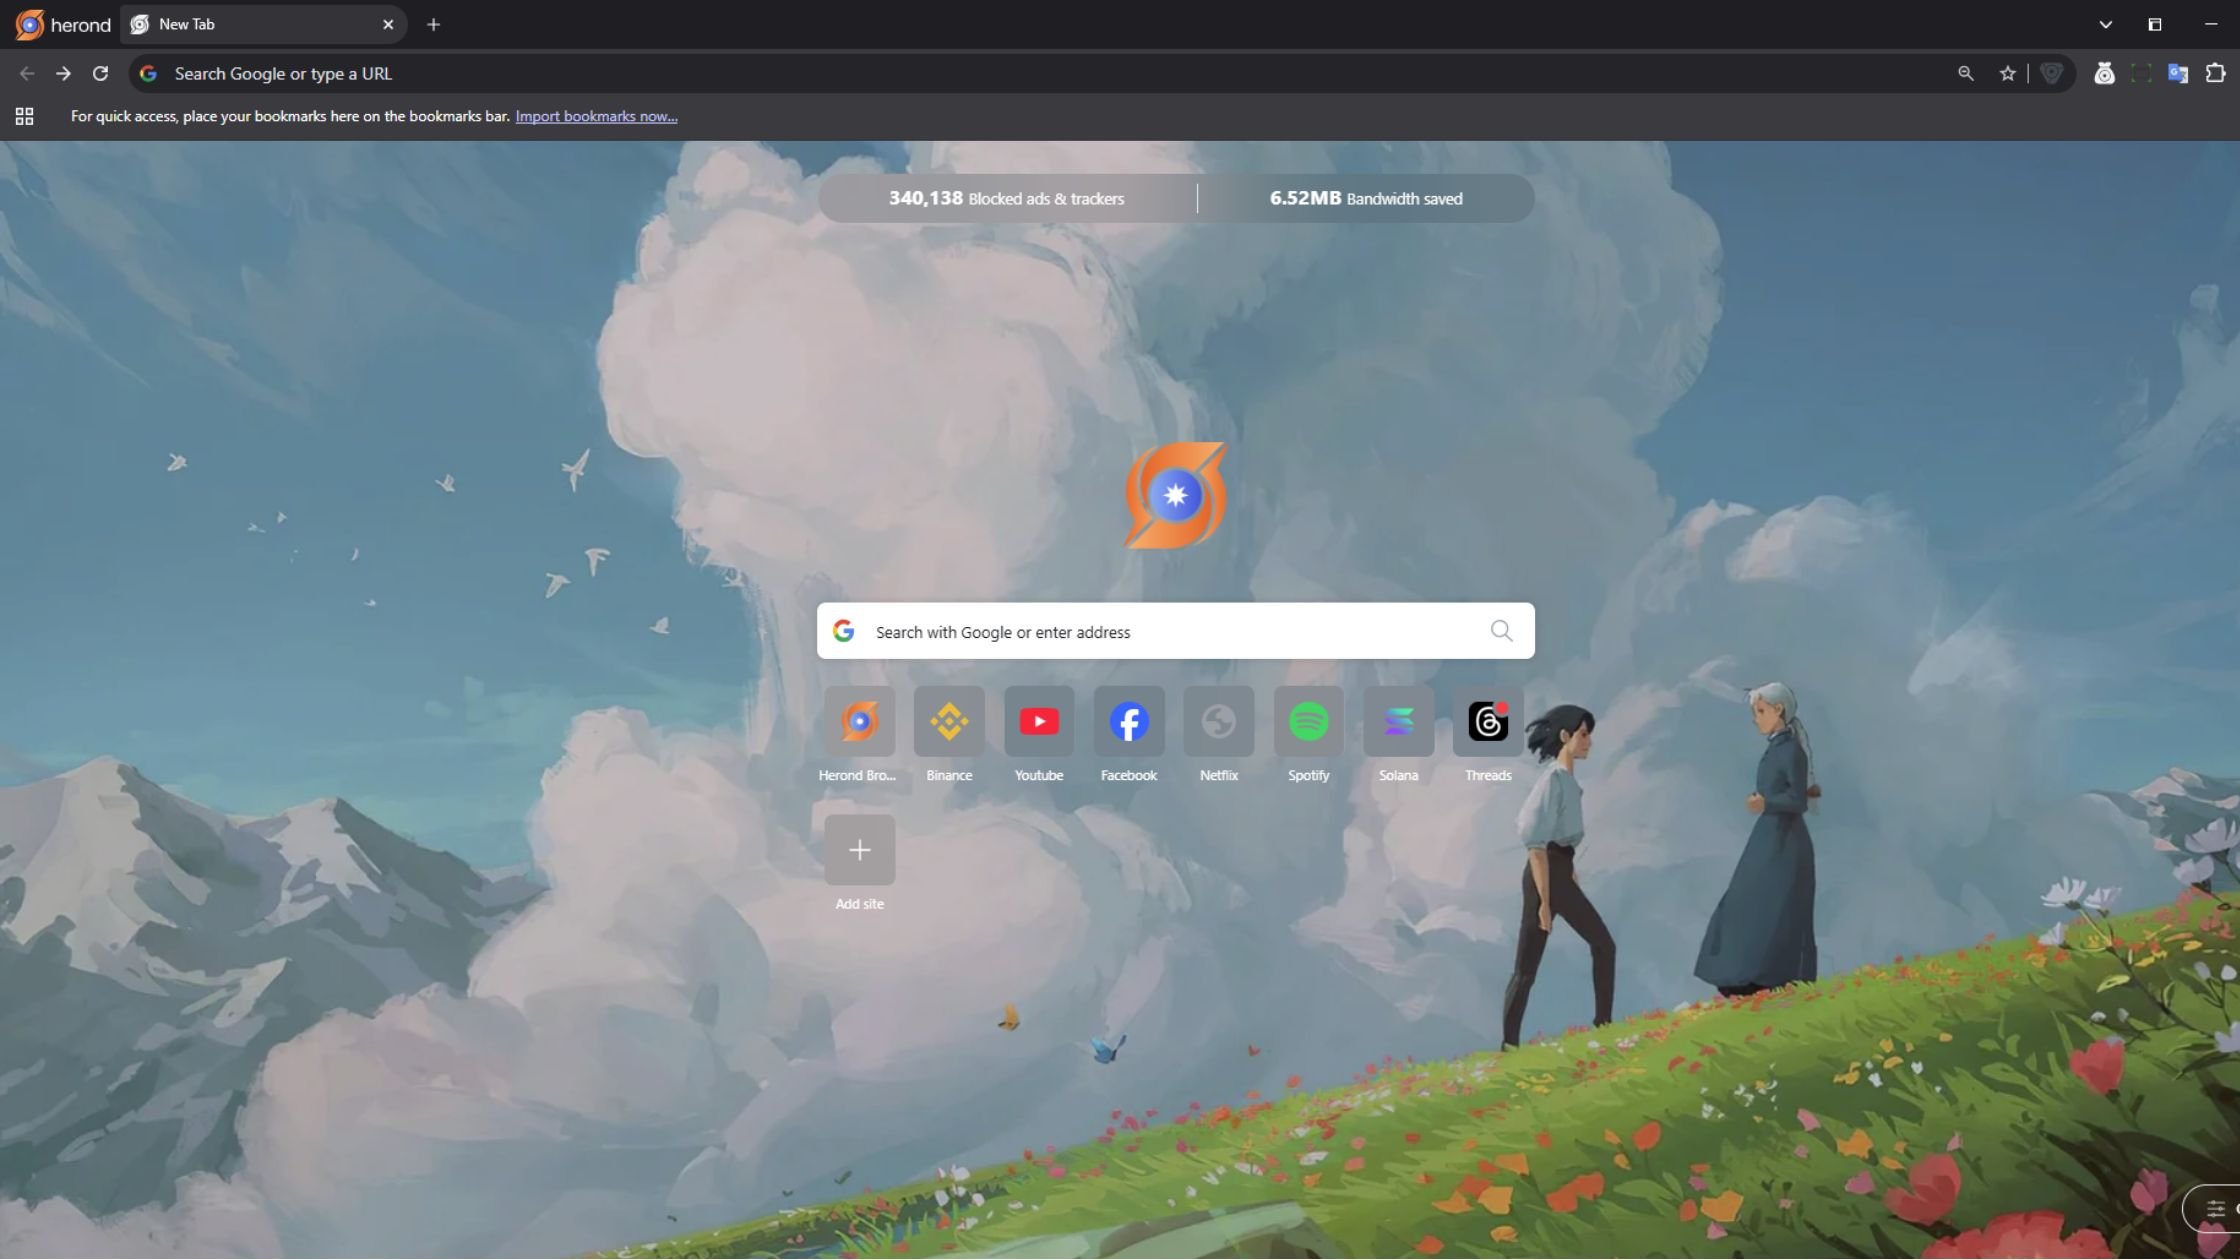The height and width of the screenshot is (1260, 2240).
Task: Click the large Herond logo above search
Action: pyautogui.click(x=1175, y=495)
